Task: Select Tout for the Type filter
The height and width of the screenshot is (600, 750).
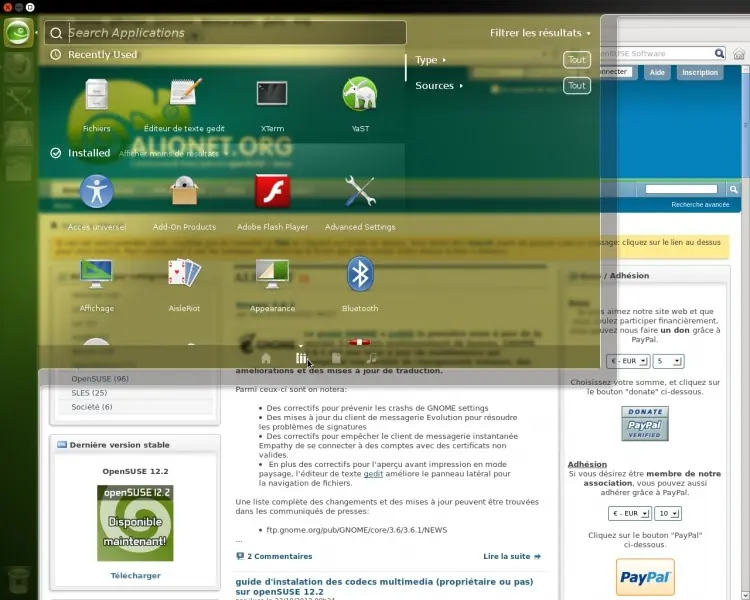Action: (x=576, y=60)
